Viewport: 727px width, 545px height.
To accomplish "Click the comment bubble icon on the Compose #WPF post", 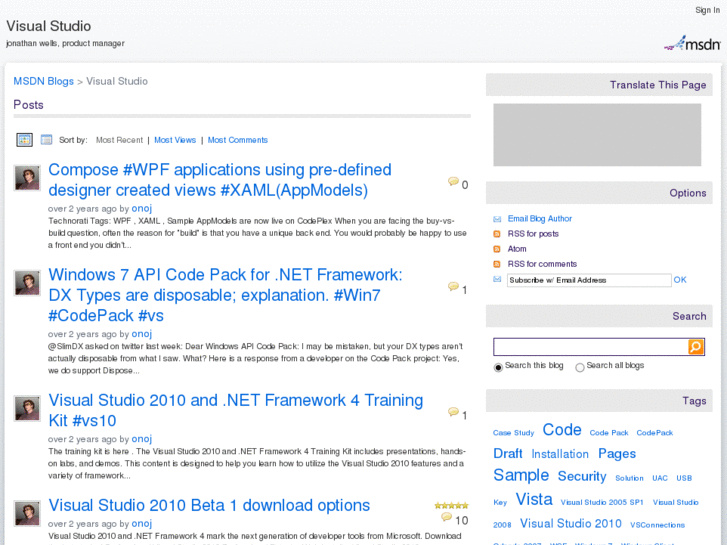I will [453, 181].
